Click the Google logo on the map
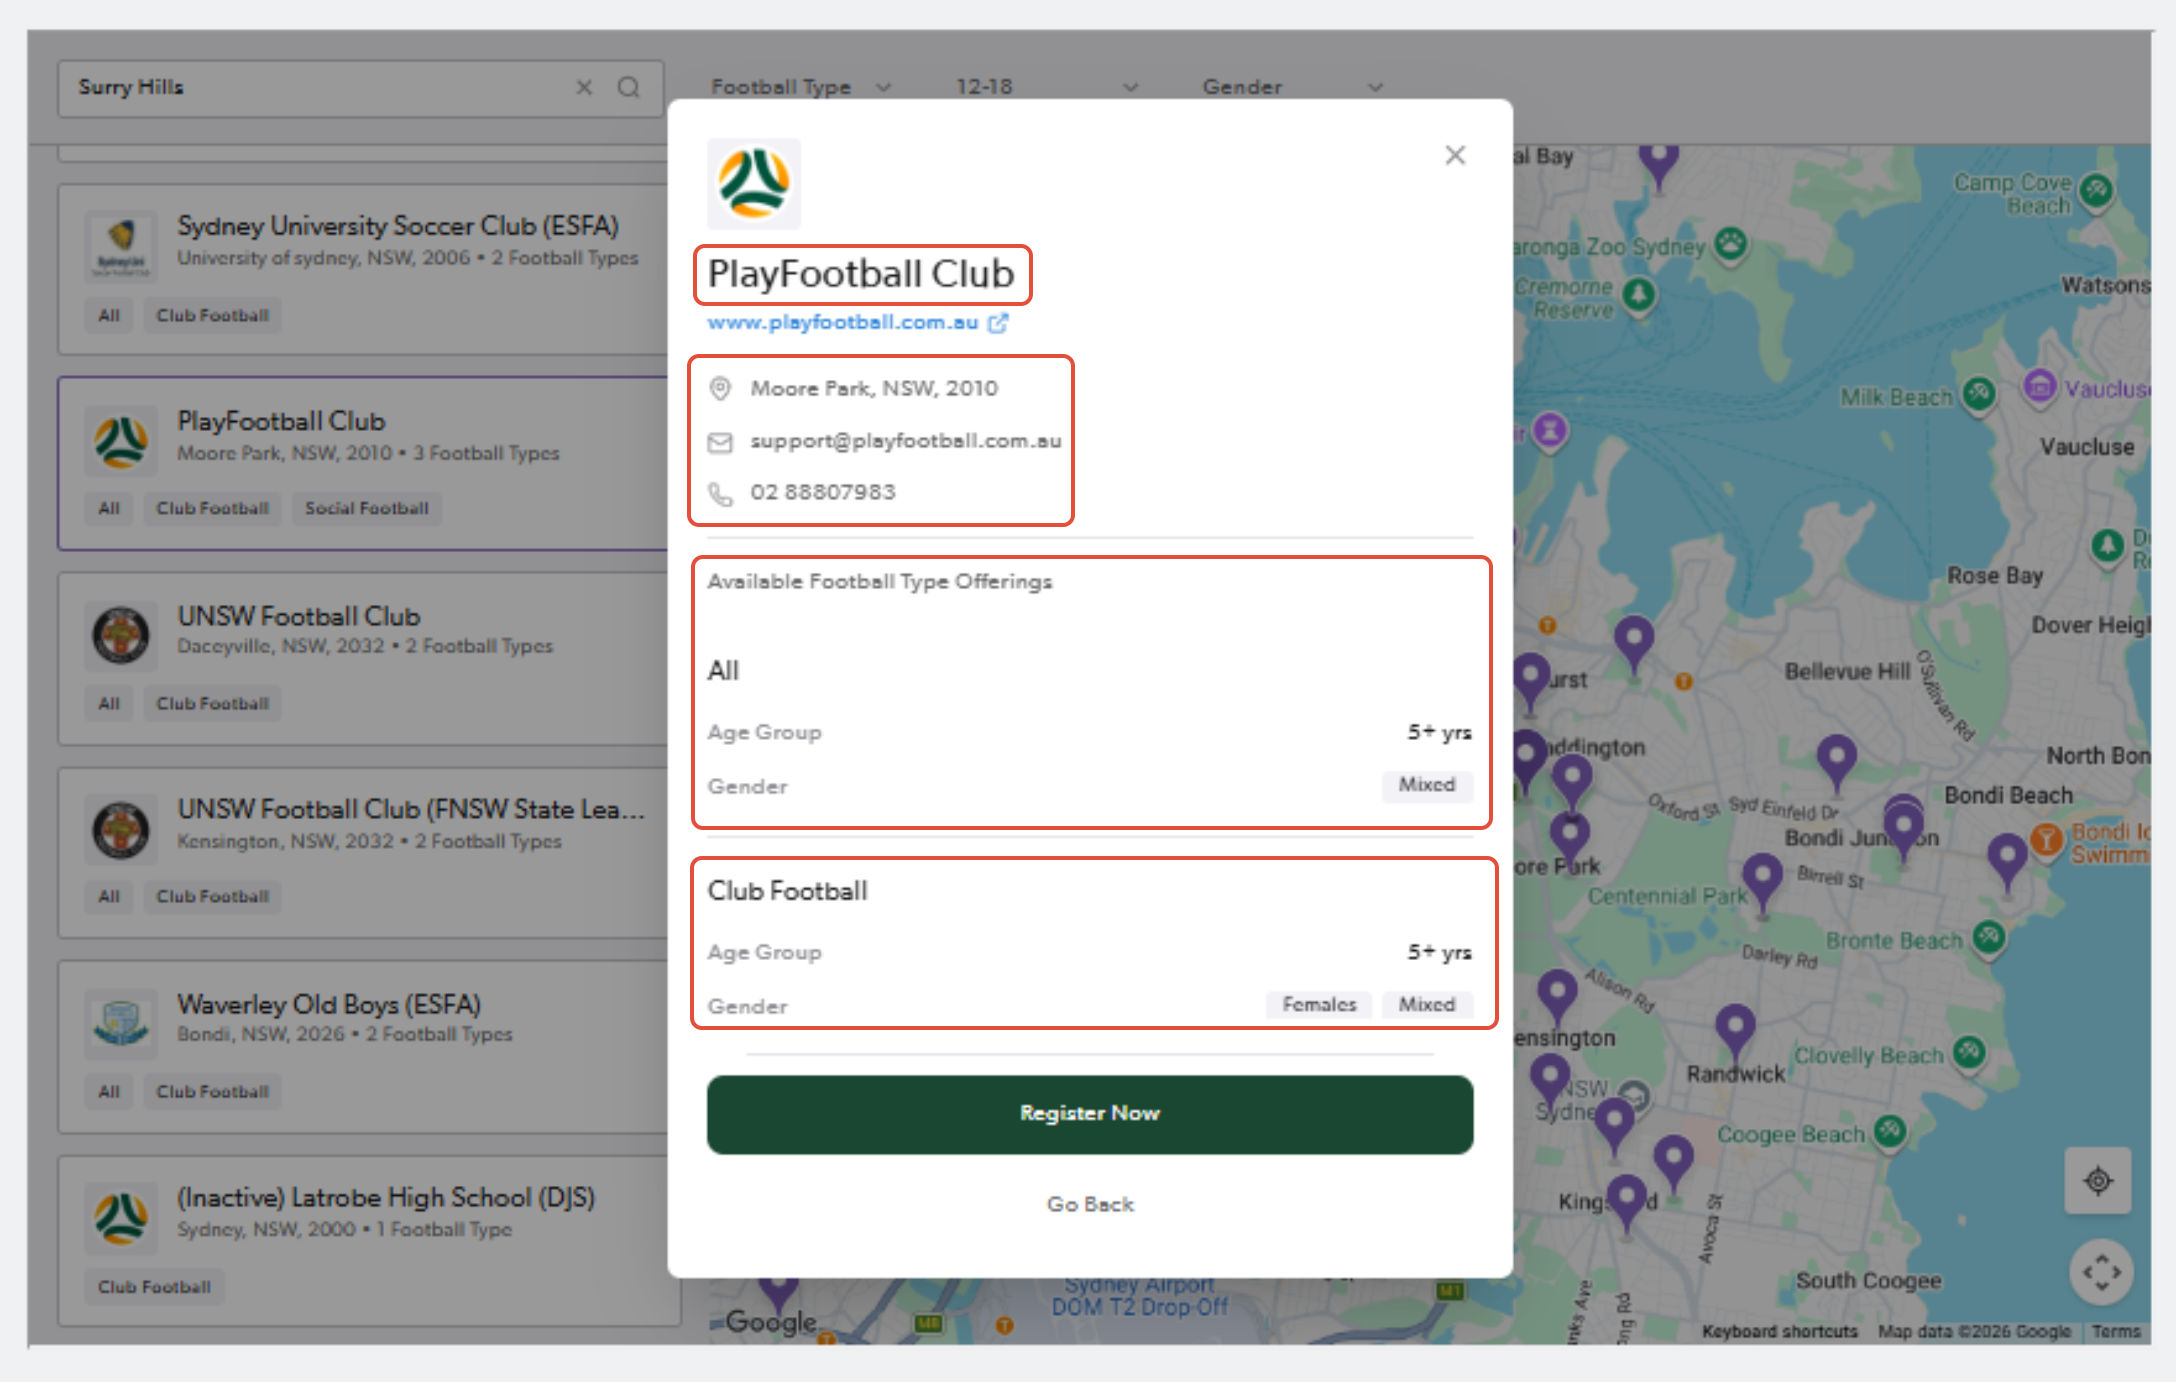The image size is (2176, 1382). (x=771, y=1322)
